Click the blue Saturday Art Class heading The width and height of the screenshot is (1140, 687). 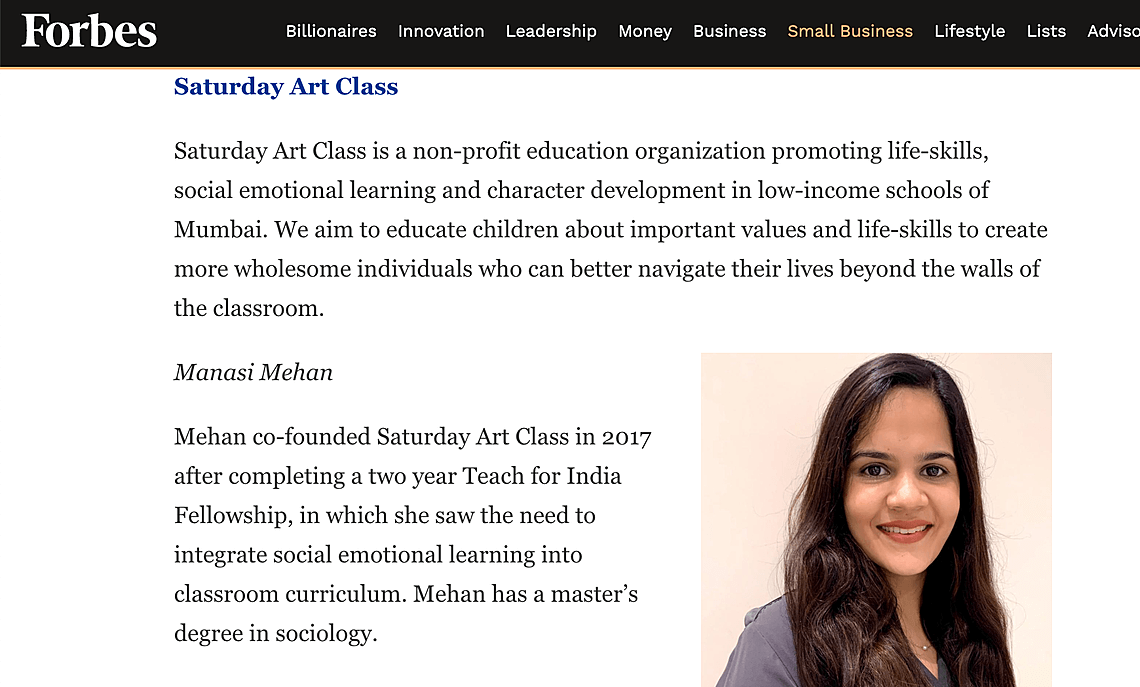pyautogui.click(x=286, y=87)
